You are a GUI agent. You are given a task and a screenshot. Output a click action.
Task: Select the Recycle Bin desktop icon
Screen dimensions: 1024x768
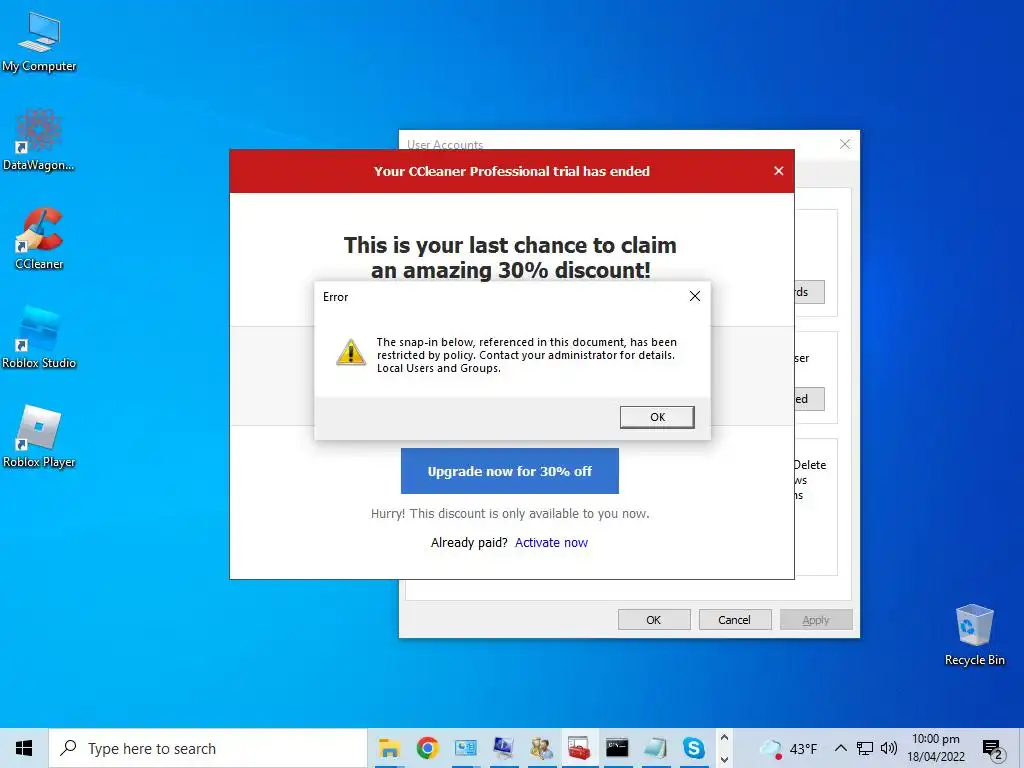974,634
